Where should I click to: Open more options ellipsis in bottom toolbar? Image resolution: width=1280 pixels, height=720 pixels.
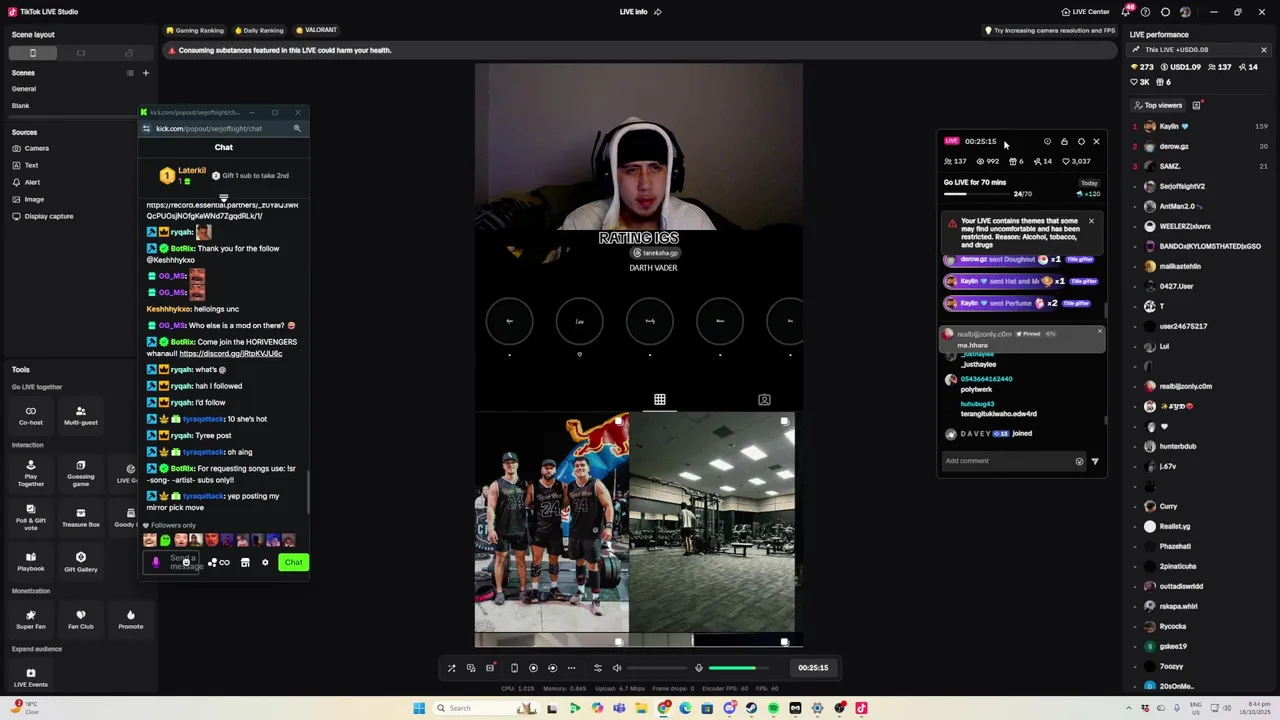(x=571, y=668)
